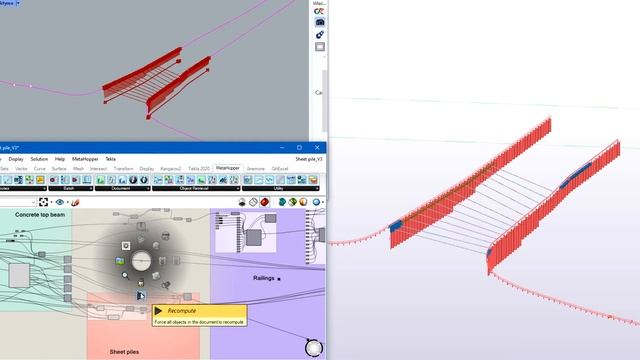This screenshot has width=640, height=360.
Task: Click the red play icon in Batch panel
Action: pos(76,180)
